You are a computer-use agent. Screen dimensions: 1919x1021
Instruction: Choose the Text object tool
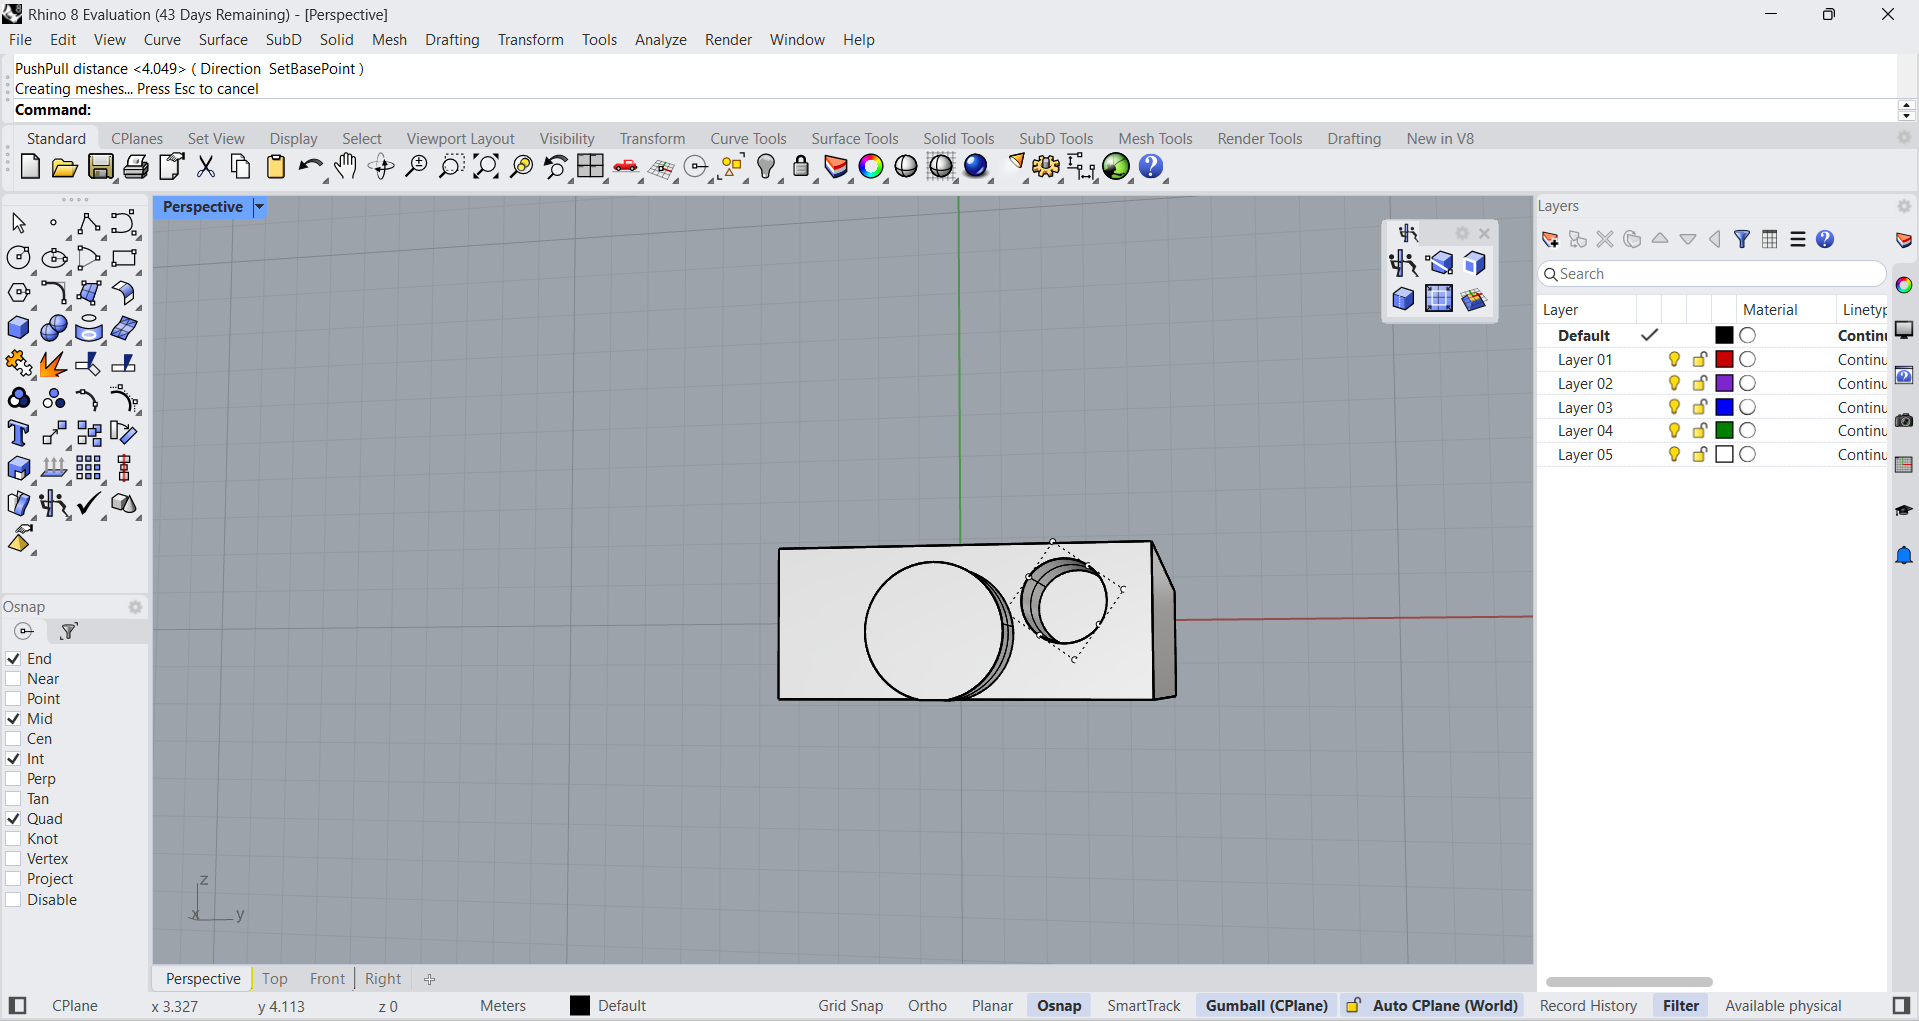pyautogui.click(x=19, y=434)
